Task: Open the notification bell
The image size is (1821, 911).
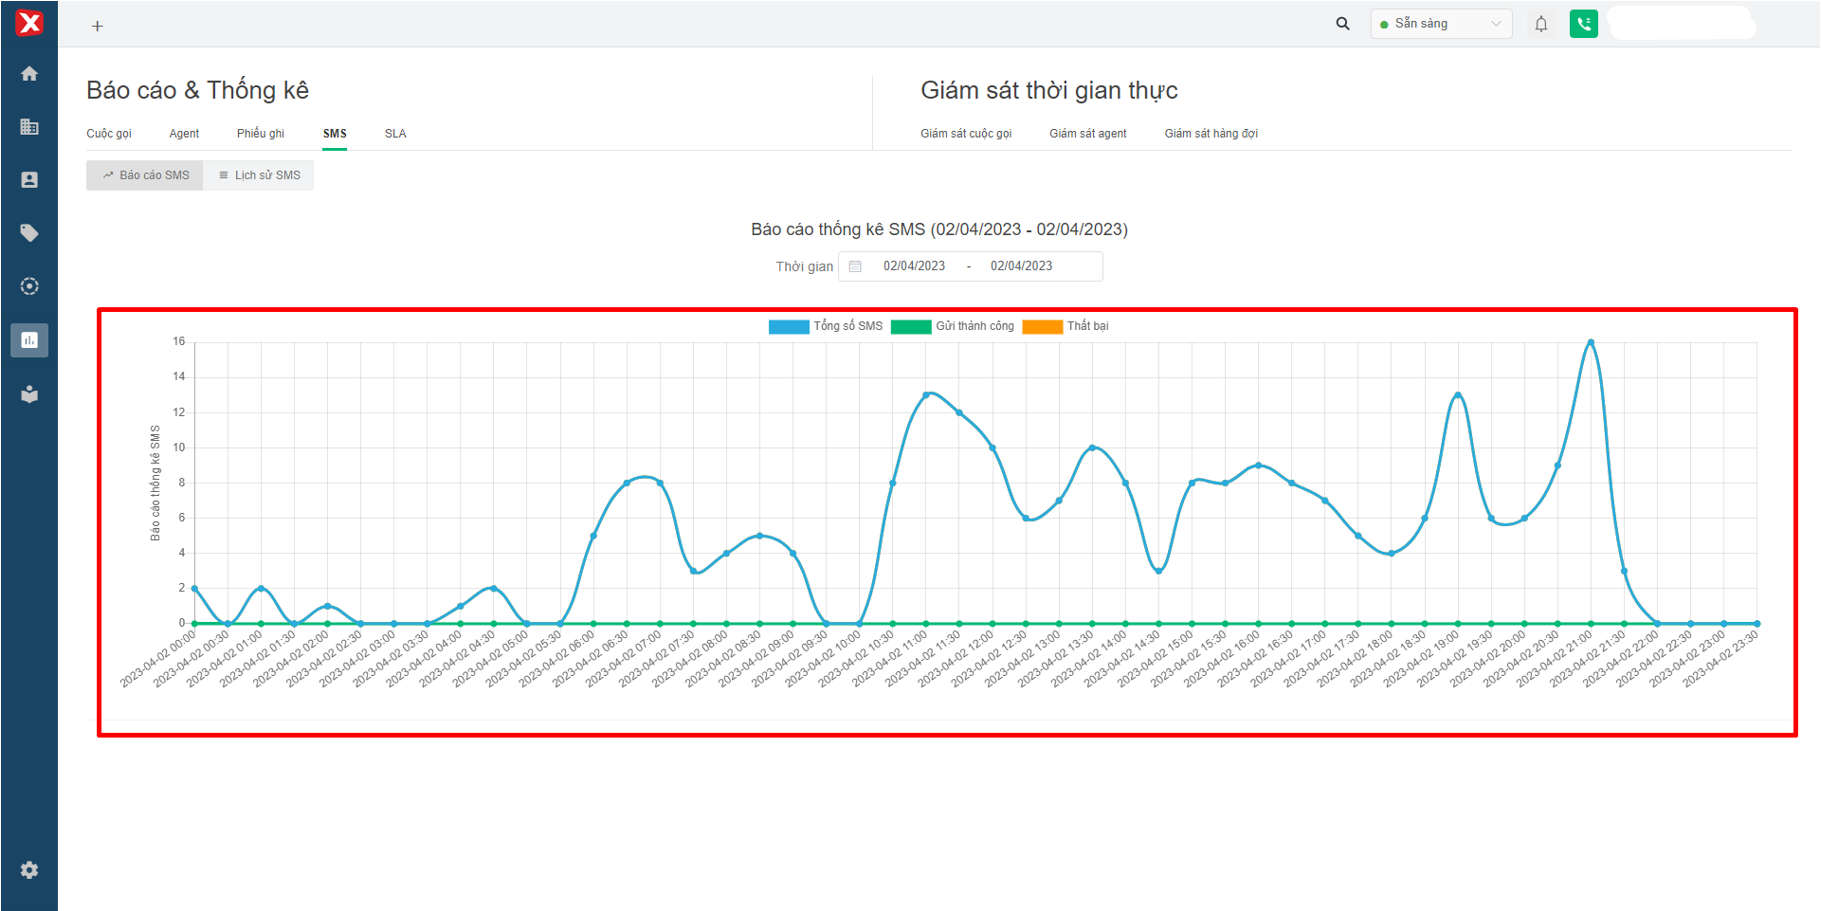Action: (1541, 24)
